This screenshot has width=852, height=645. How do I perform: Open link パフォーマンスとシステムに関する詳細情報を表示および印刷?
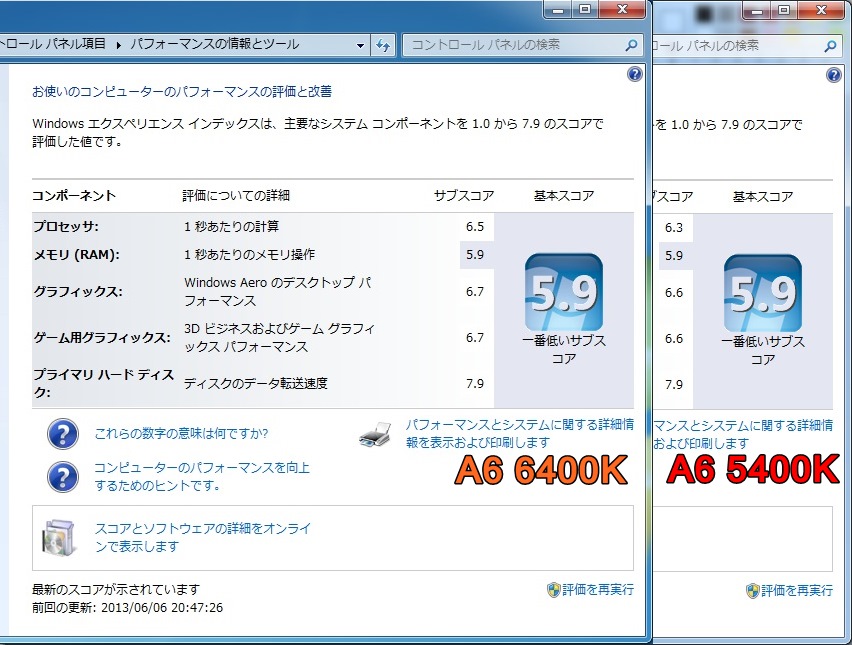point(519,433)
